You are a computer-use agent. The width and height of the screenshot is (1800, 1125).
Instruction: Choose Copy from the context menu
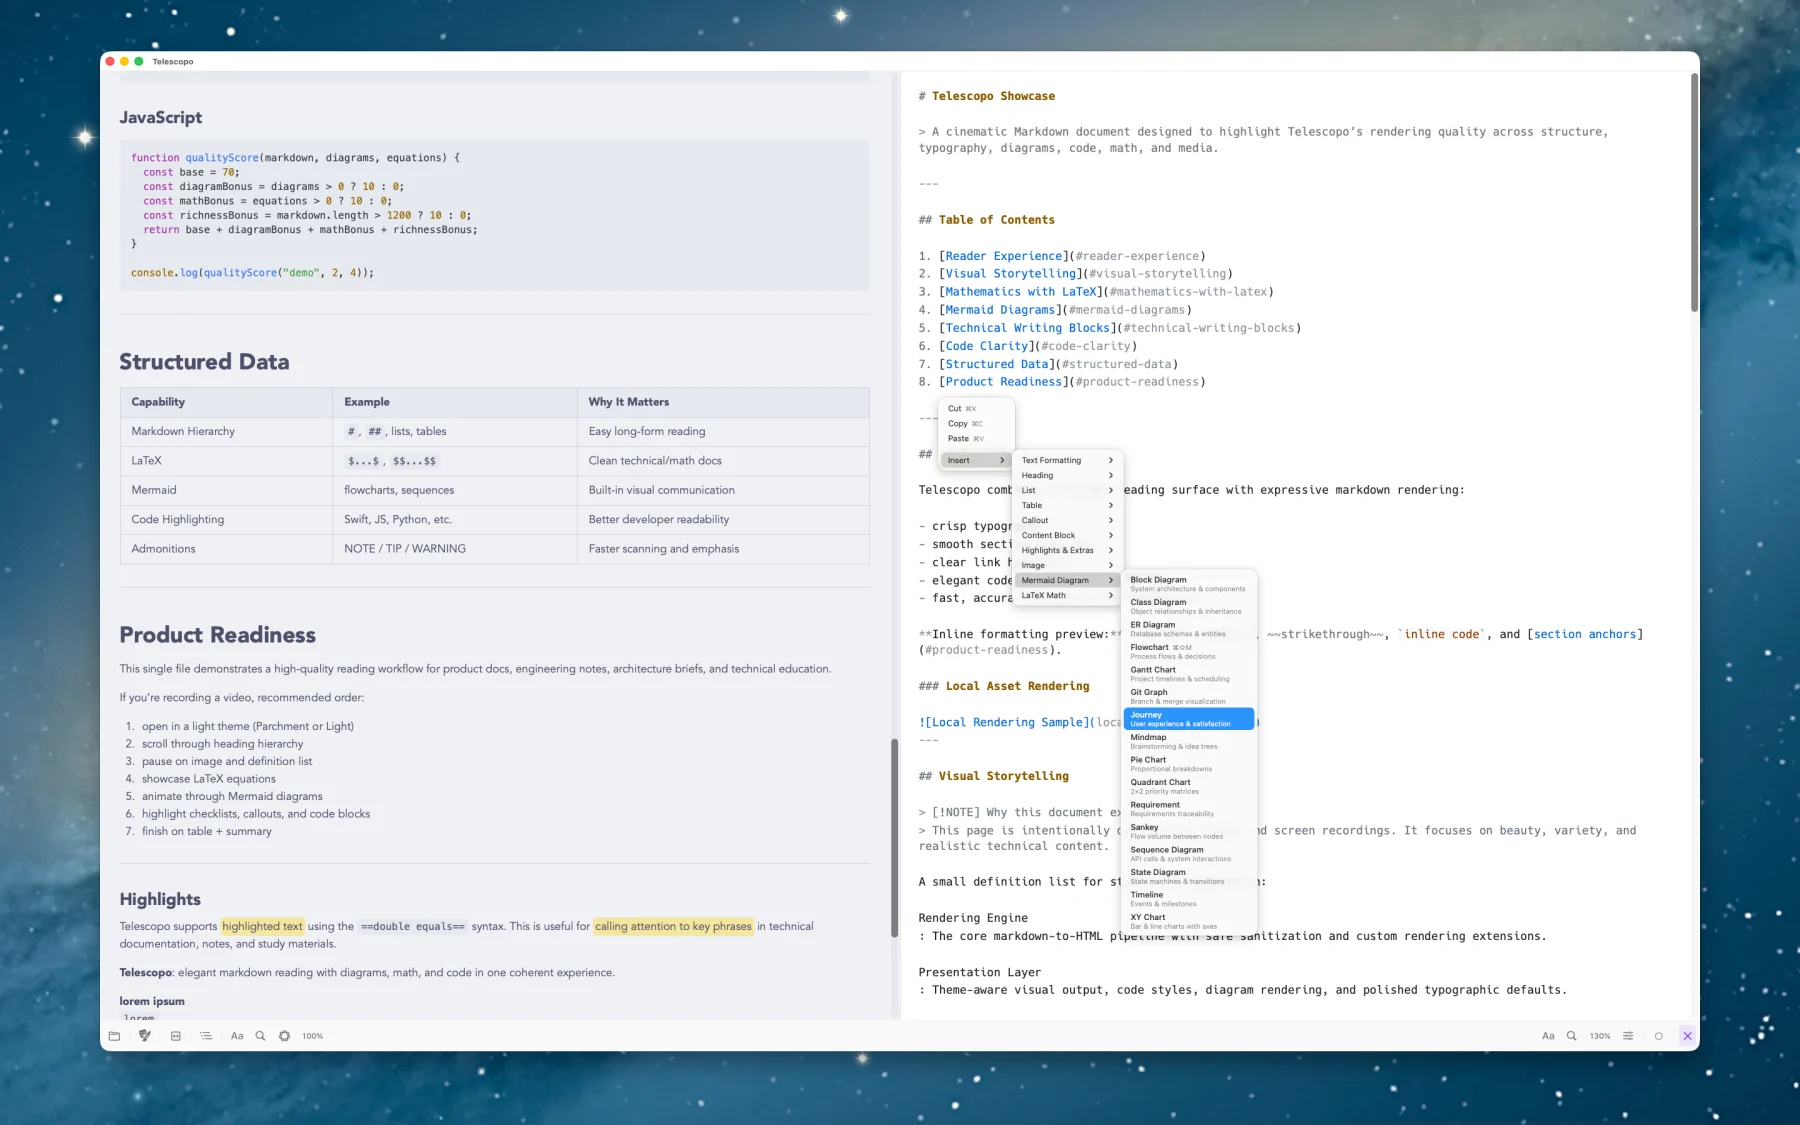[976, 423]
